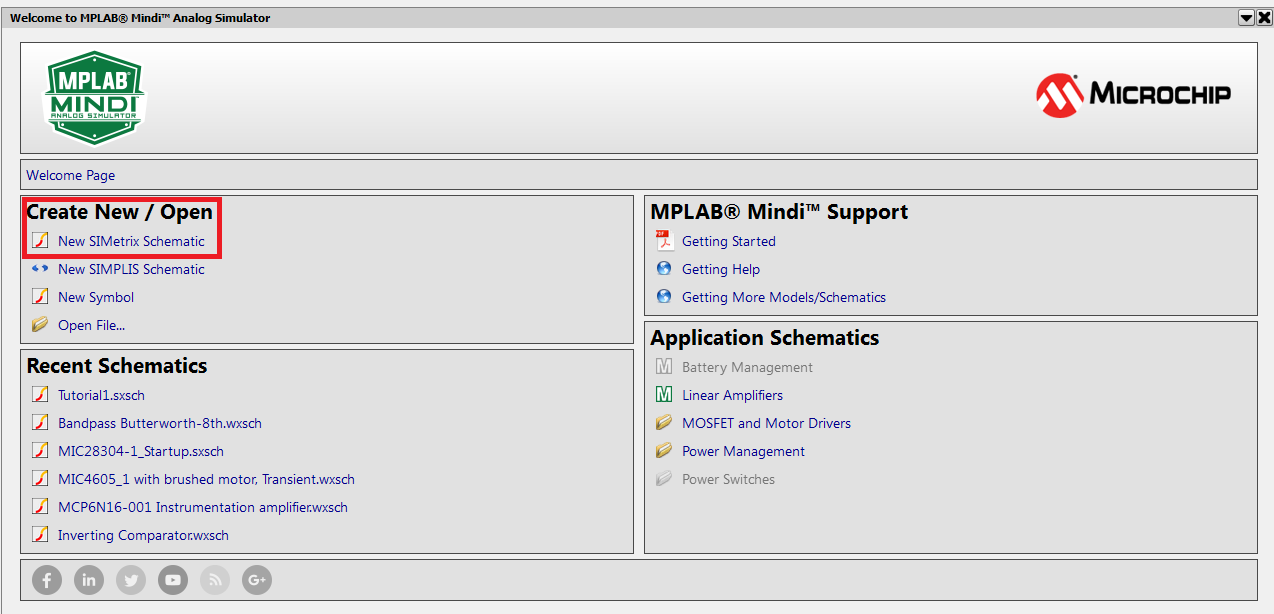Click the Open File folder icon

coord(40,324)
